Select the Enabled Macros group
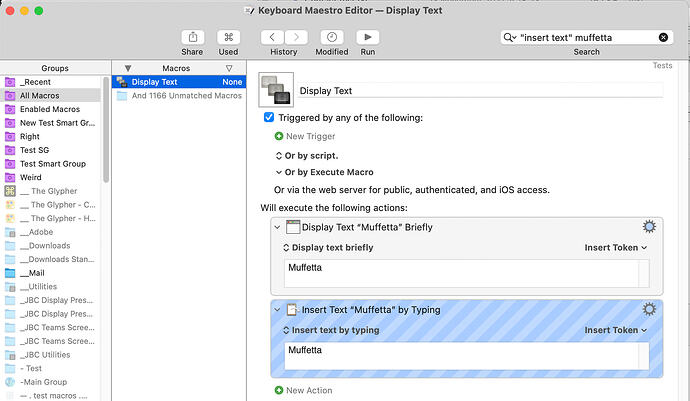 [x=48, y=108]
